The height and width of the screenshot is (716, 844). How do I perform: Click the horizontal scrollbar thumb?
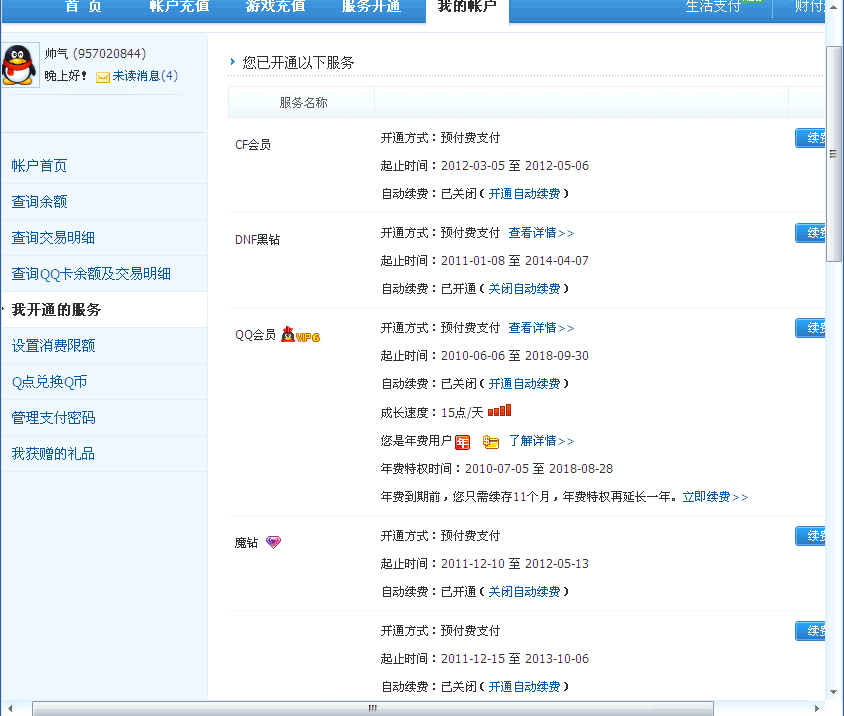(372, 708)
